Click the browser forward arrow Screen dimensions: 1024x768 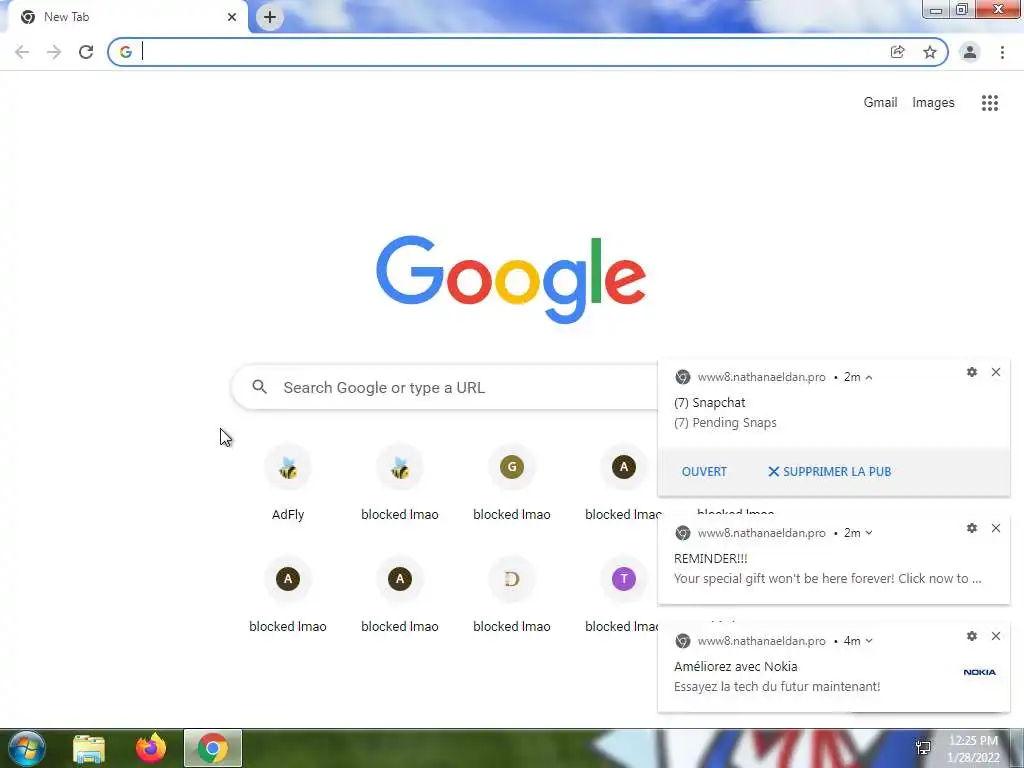click(x=54, y=52)
